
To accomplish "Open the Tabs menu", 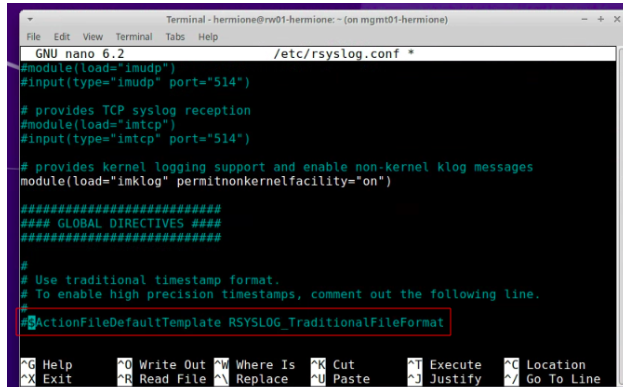I will [175, 37].
